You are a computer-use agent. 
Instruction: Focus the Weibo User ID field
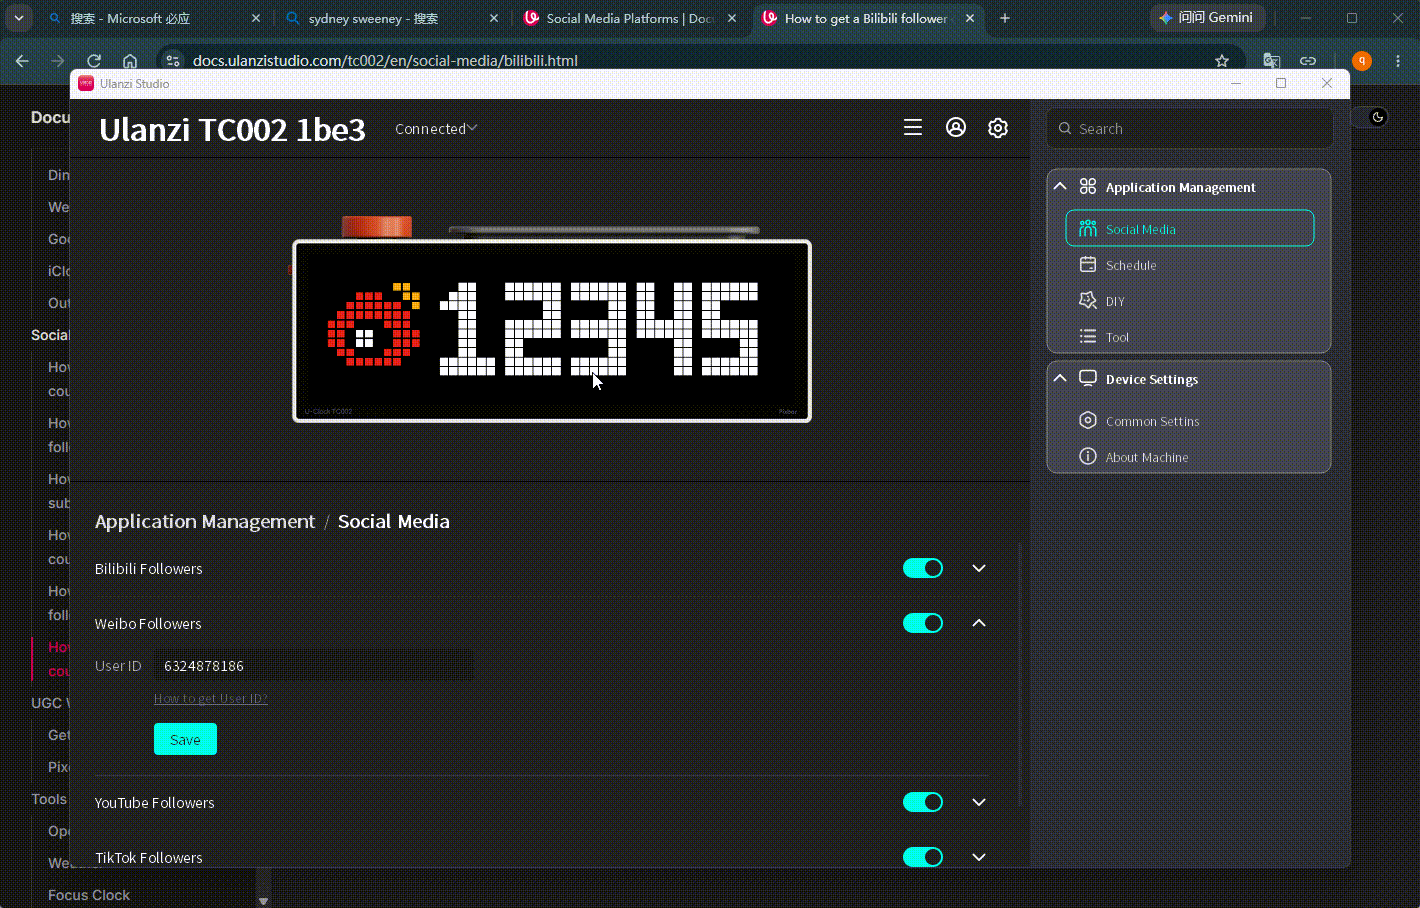pos(314,666)
